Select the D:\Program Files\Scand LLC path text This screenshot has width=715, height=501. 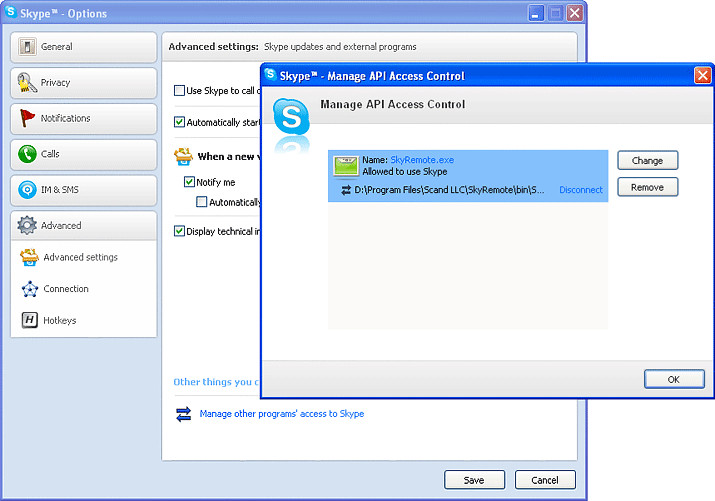[x=449, y=190]
